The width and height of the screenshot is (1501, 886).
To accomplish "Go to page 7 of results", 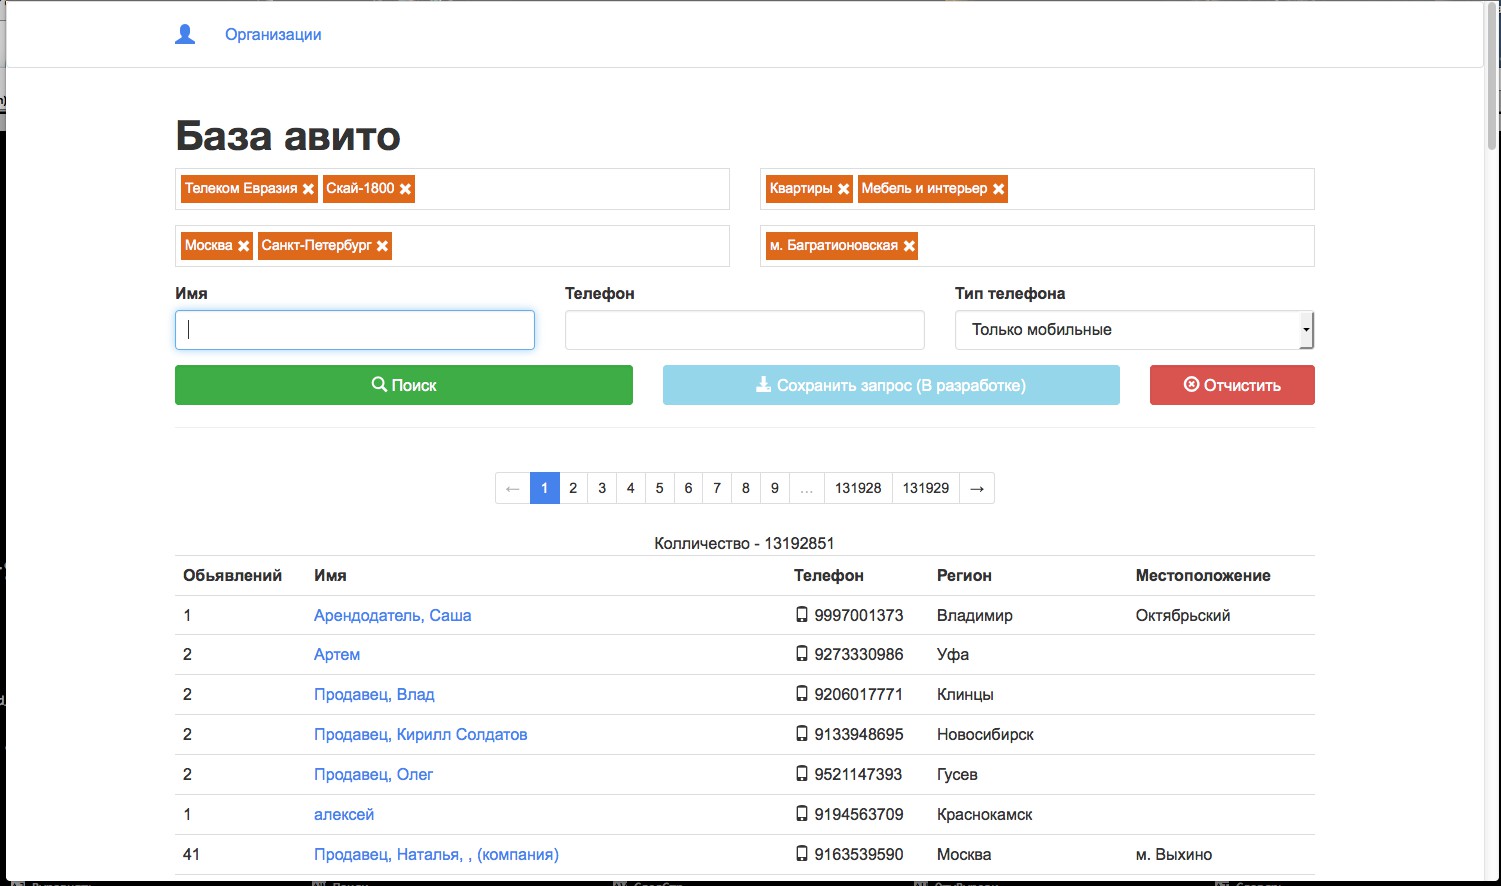I will [717, 488].
